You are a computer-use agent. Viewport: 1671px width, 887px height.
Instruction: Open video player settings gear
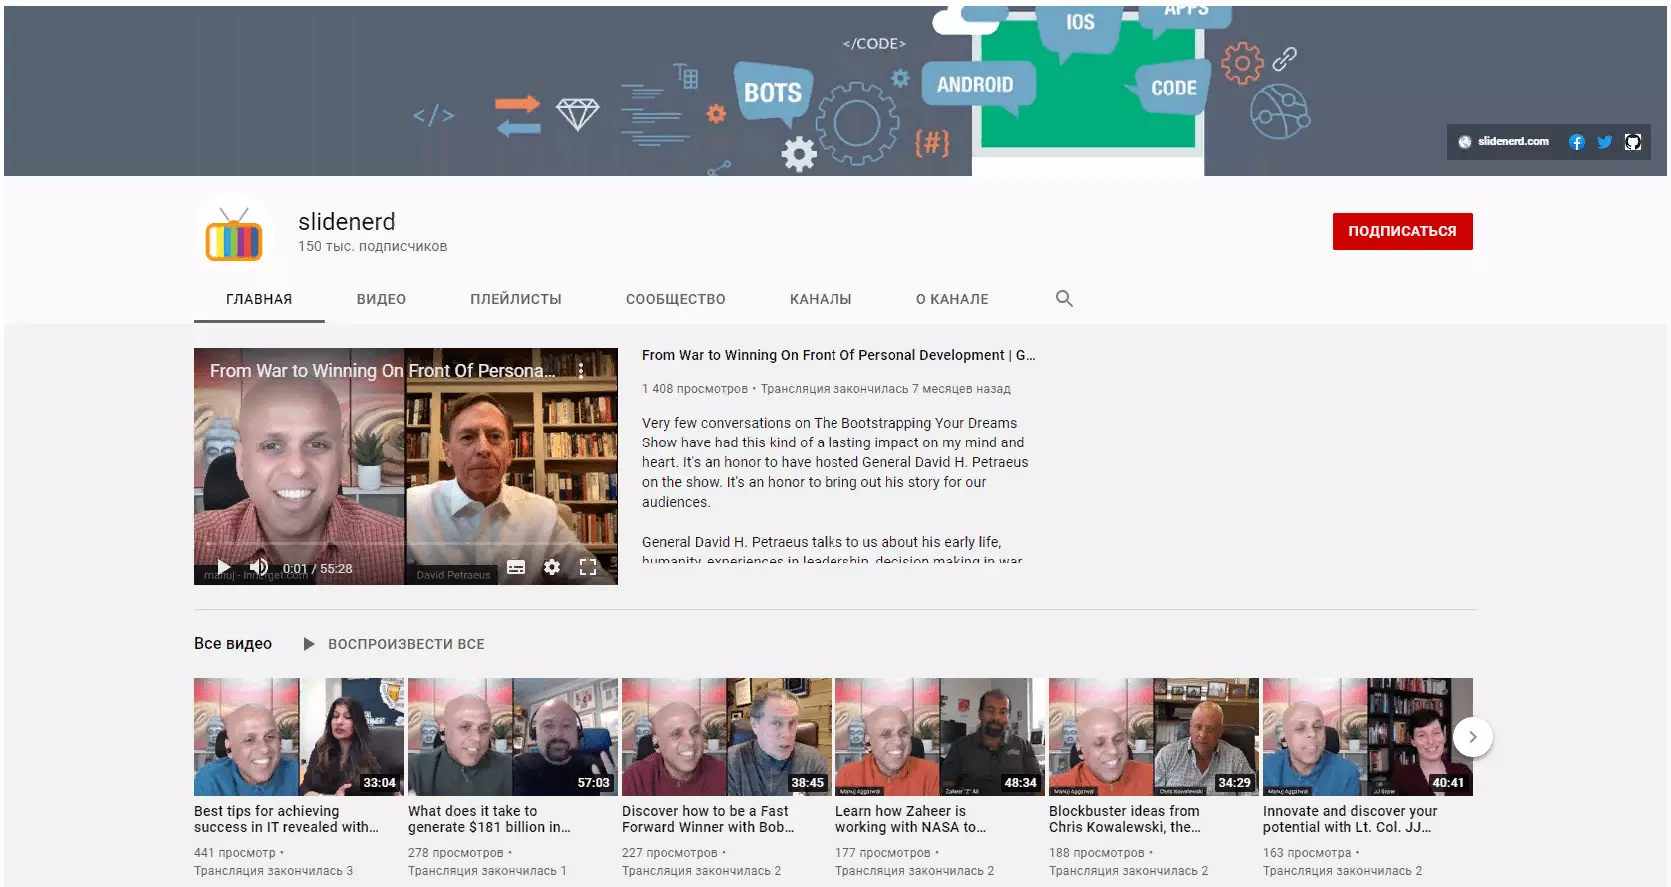(552, 568)
